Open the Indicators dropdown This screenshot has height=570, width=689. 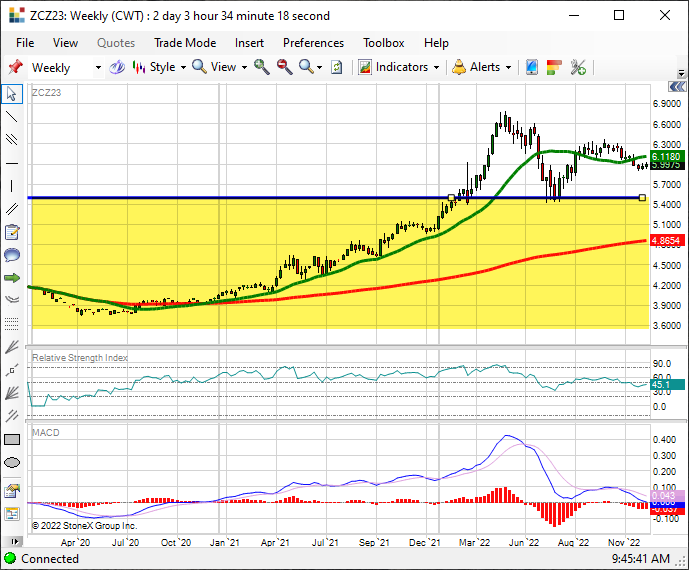tap(399, 67)
